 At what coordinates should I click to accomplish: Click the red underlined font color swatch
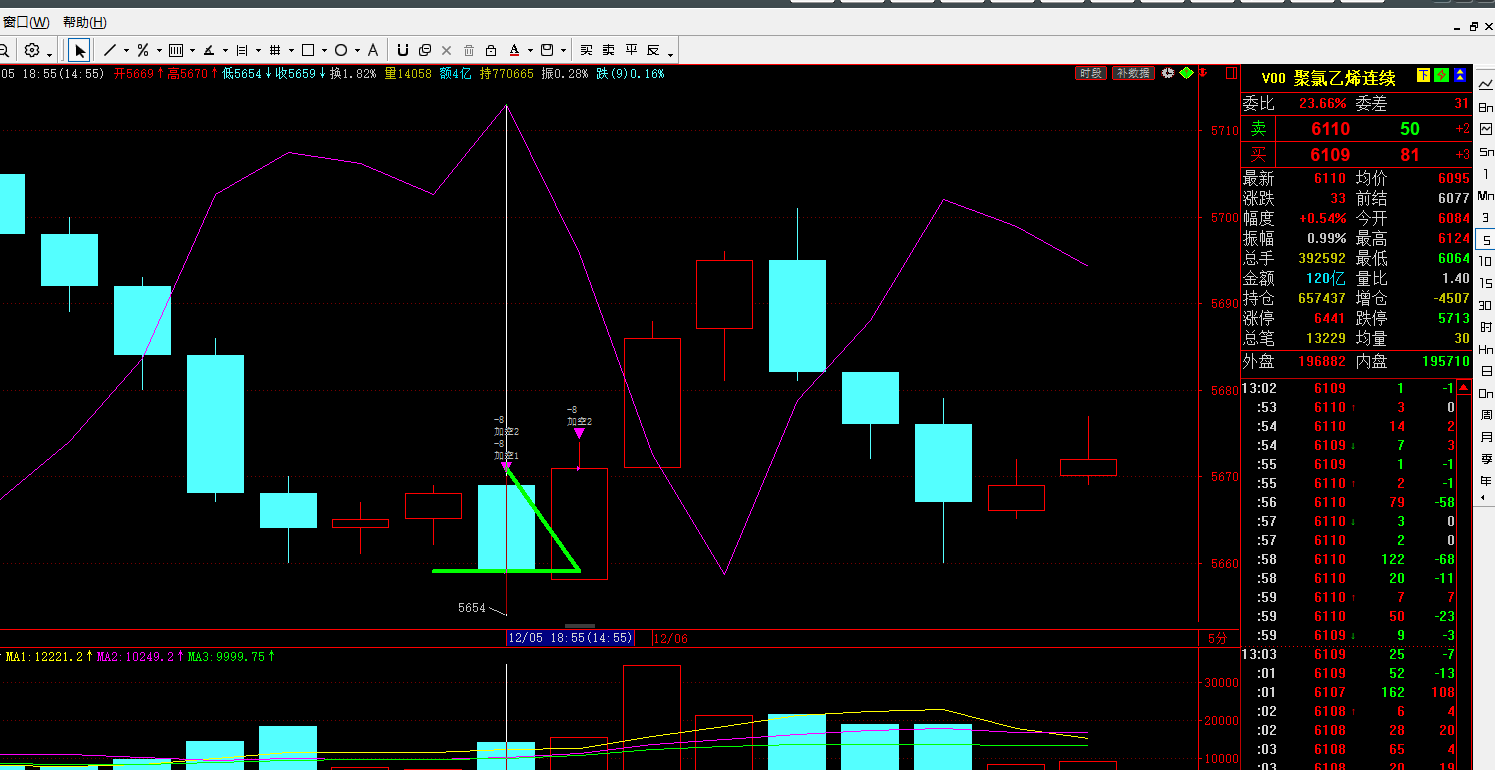(514, 50)
